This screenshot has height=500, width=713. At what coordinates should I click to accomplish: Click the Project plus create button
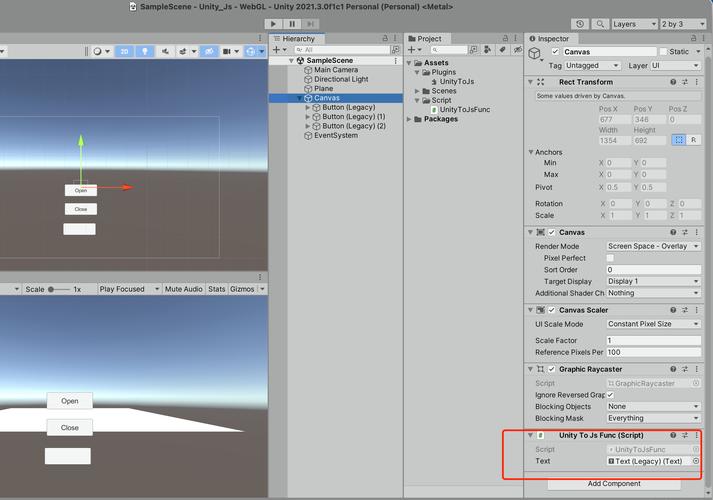(x=414, y=50)
